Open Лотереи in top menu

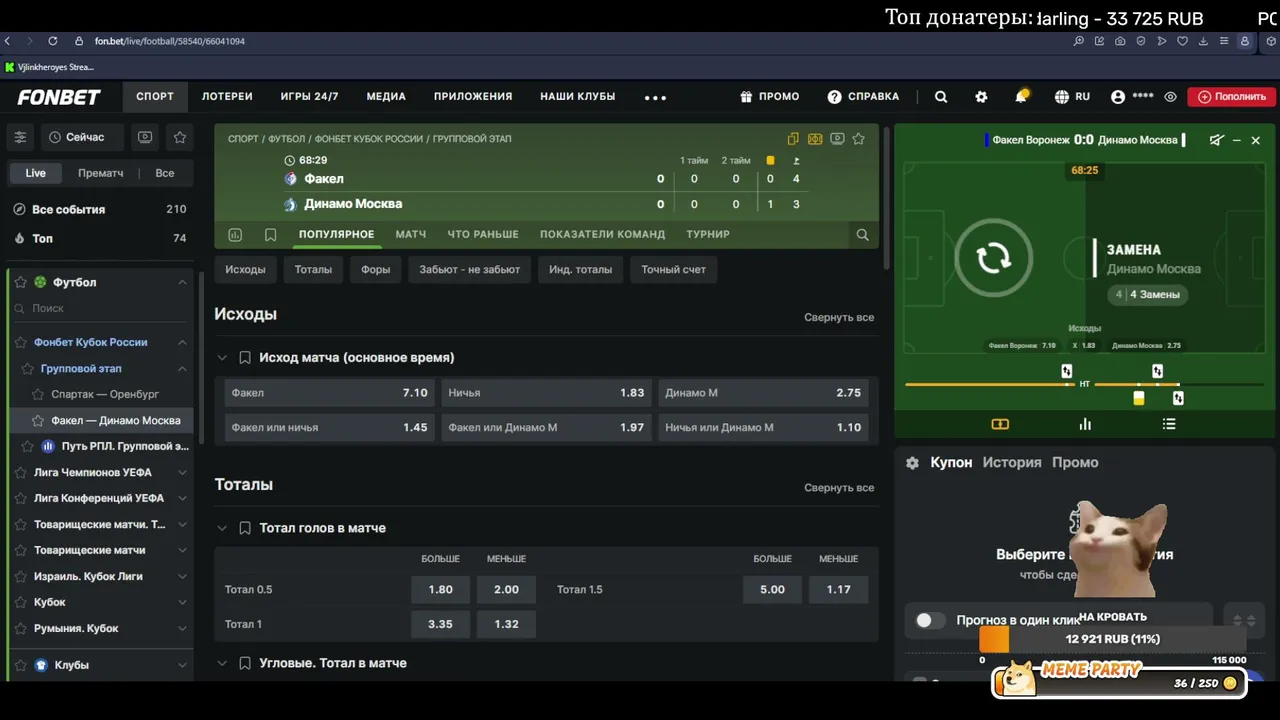(227, 97)
